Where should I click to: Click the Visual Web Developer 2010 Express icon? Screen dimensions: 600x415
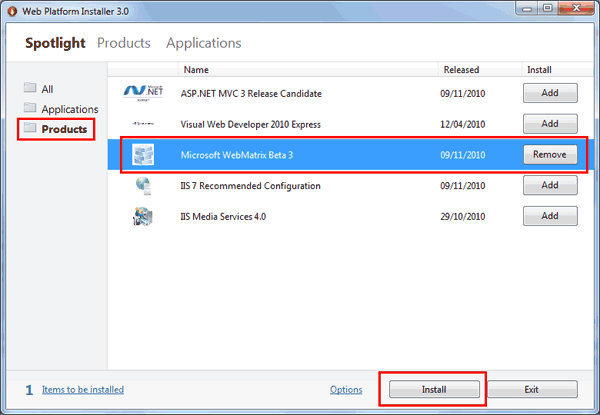143,124
